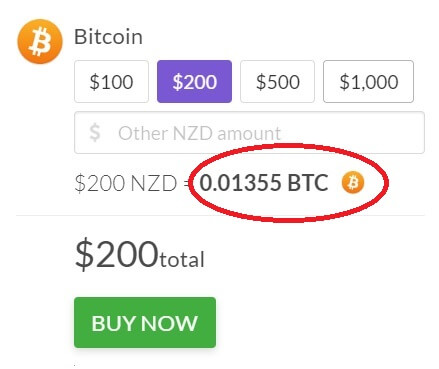The image size is (439, 369).
Task: Click the large orange Bitcoin logo
Action: pyautogui.click(x=40, y=41)
